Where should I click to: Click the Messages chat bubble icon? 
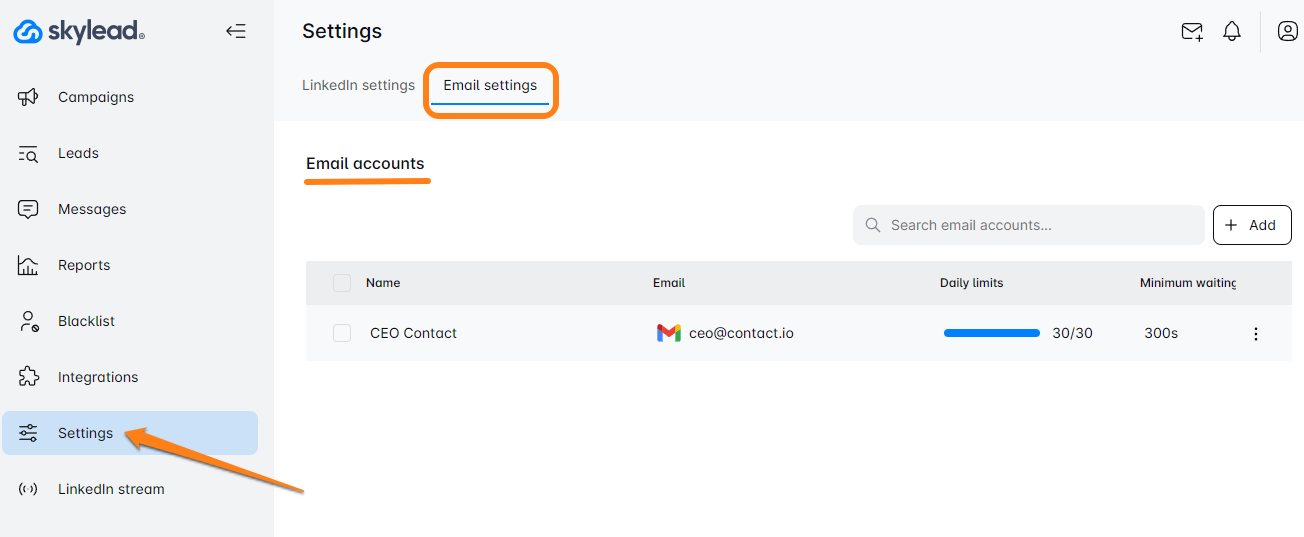pyautogui.click(x=28, y=209)
